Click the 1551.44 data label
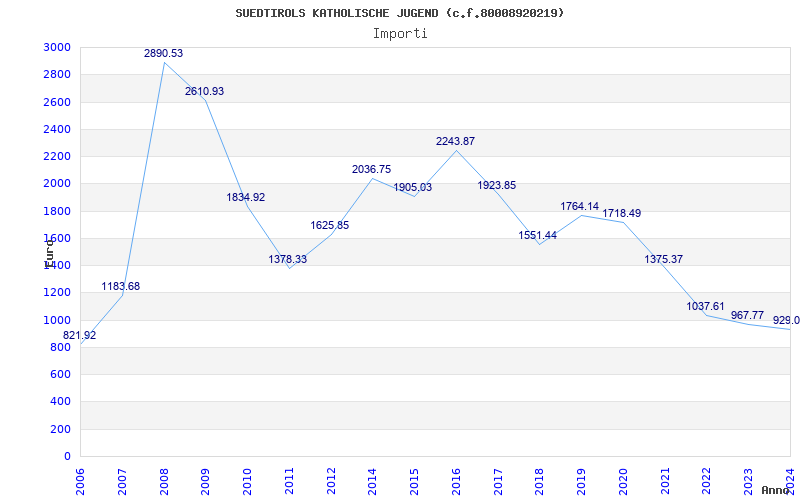Image resolution: width=800 pixels, height=500 pixels. [x=538, y=235]
